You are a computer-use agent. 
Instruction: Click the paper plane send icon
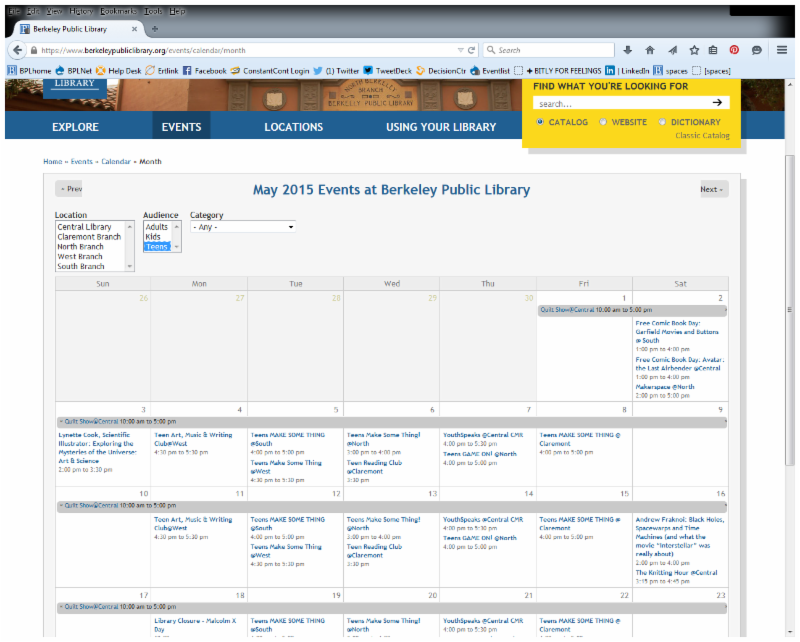672,50
